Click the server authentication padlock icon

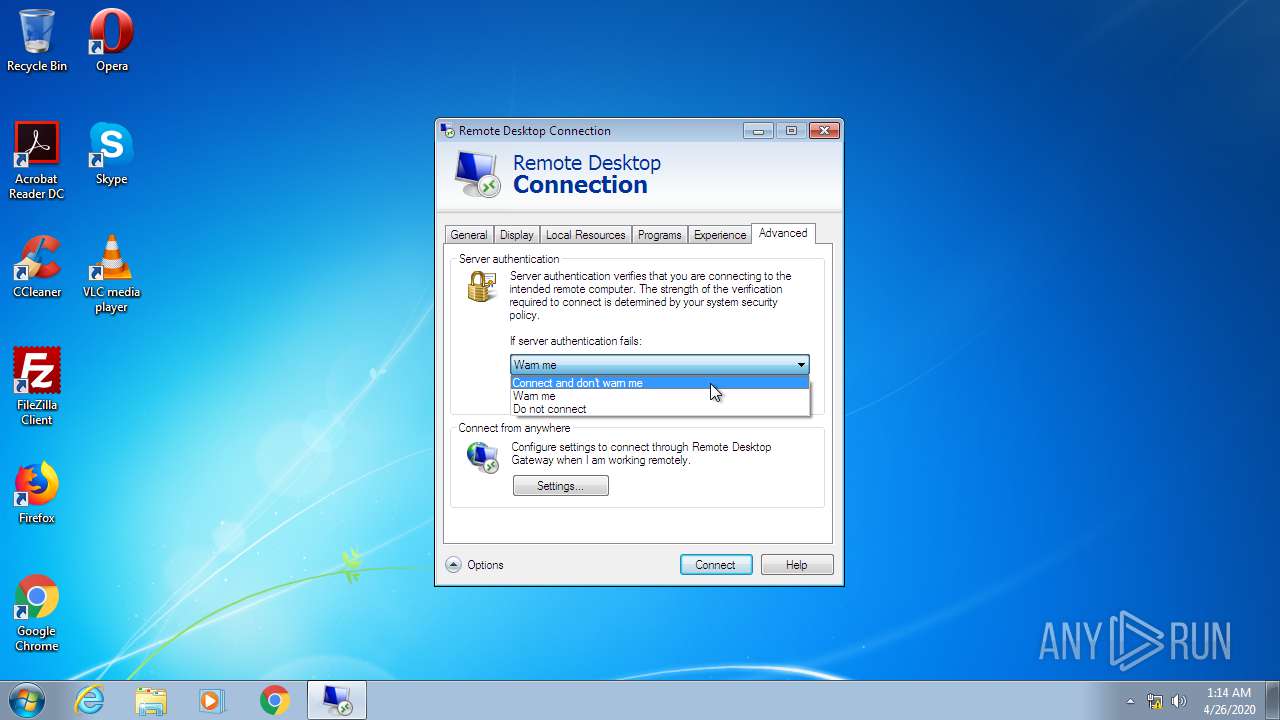click(x=481, y=287)
